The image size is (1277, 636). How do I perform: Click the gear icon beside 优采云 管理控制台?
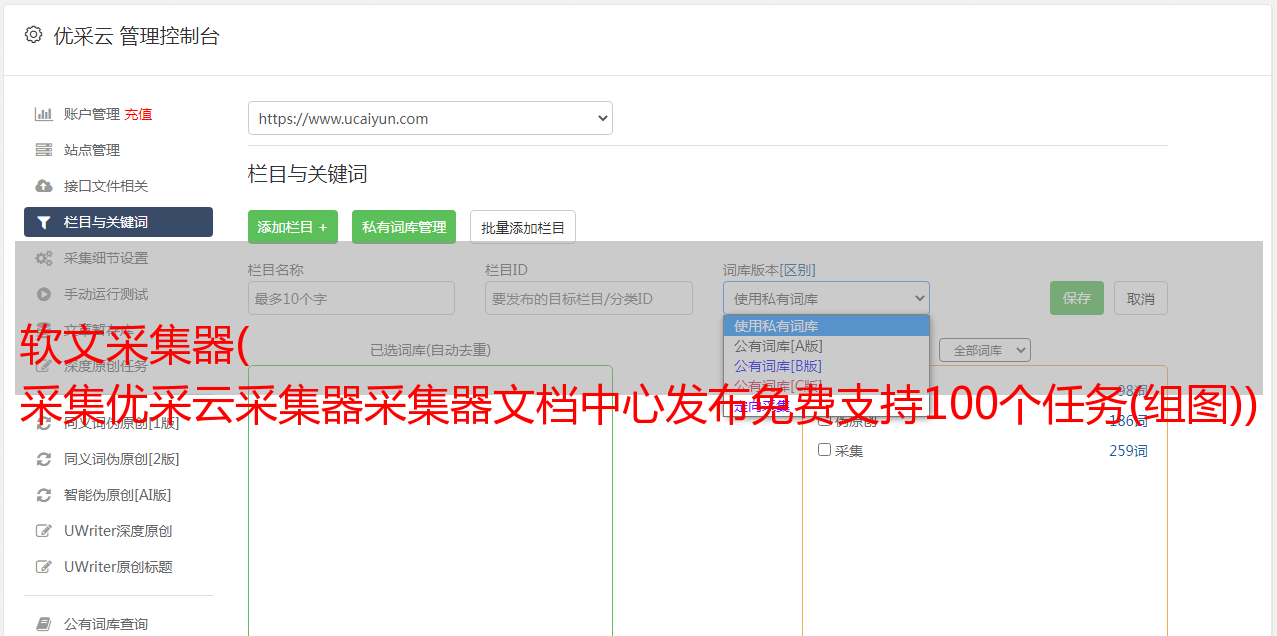coord(34,35)
